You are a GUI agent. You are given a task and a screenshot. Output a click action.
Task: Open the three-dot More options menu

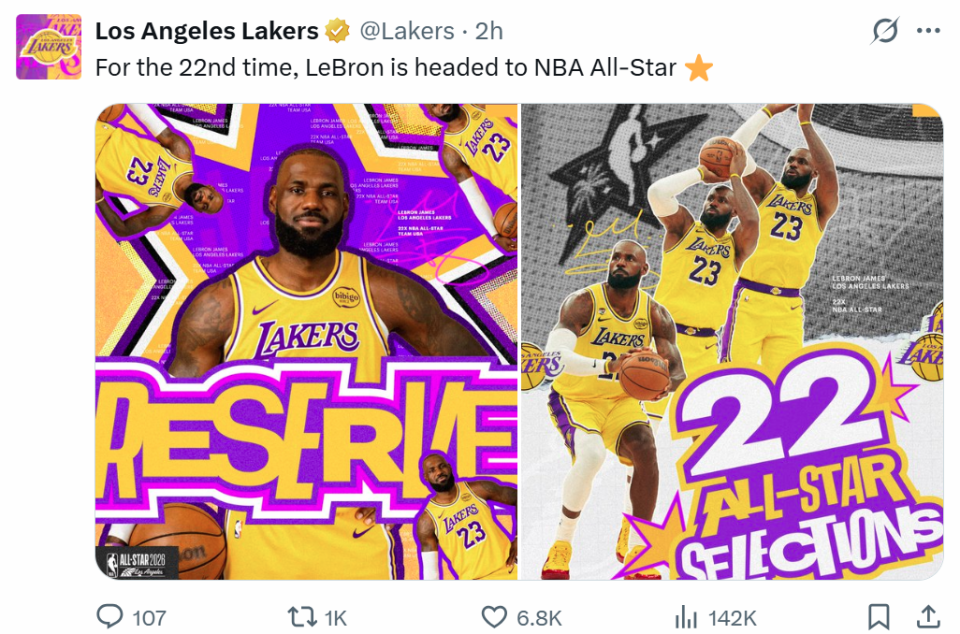click(929, 32)
